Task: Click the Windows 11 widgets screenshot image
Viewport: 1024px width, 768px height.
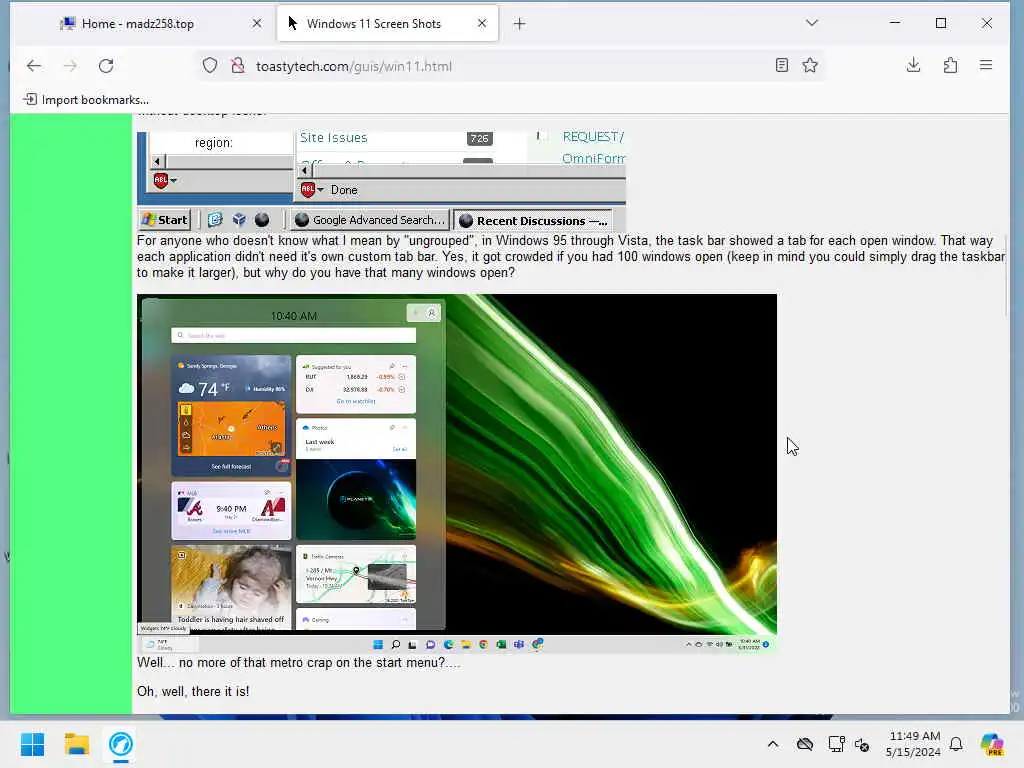Action: (456, 473)
